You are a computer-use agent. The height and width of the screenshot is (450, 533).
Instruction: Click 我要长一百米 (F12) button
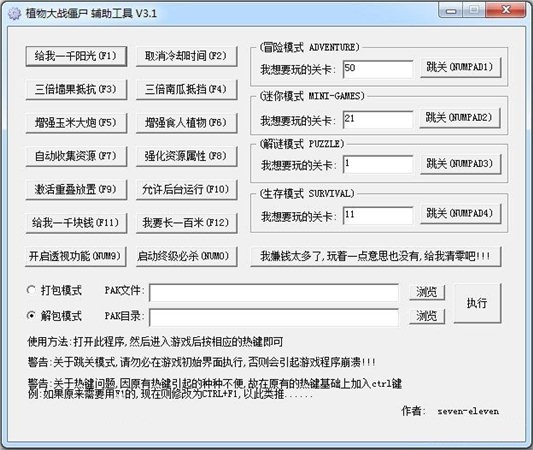tap(186, 223)
